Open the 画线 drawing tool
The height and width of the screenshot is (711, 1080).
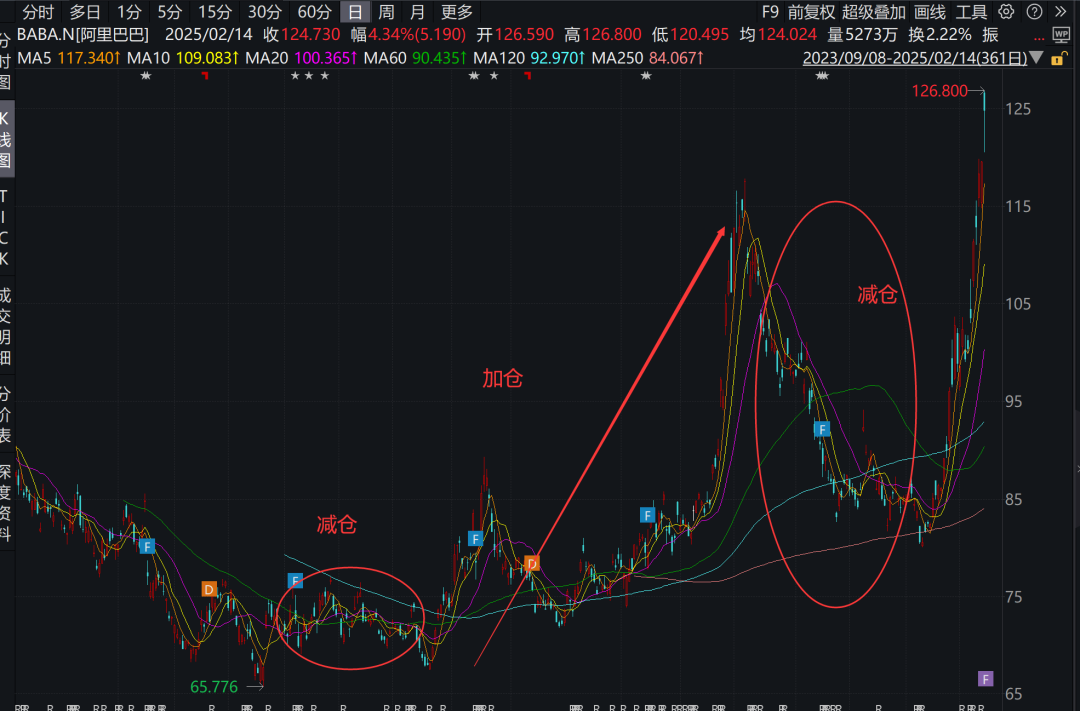pos(929,12)
